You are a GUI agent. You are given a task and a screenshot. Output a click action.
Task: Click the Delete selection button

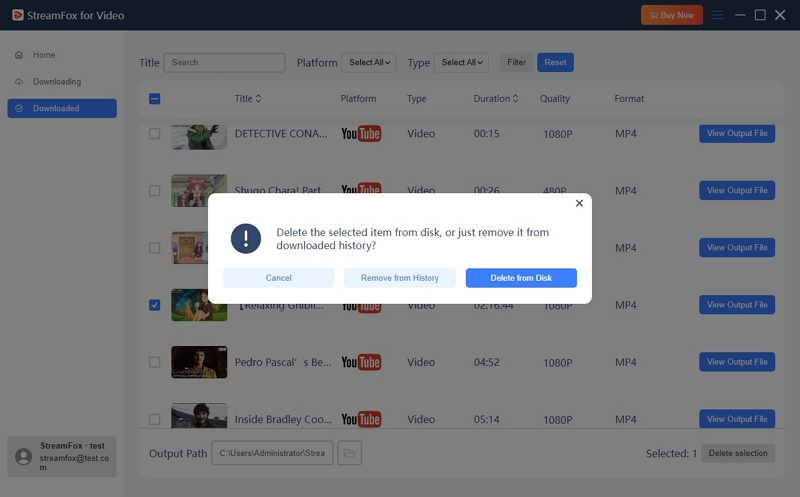pyautogui.click(x=738, y=453)
